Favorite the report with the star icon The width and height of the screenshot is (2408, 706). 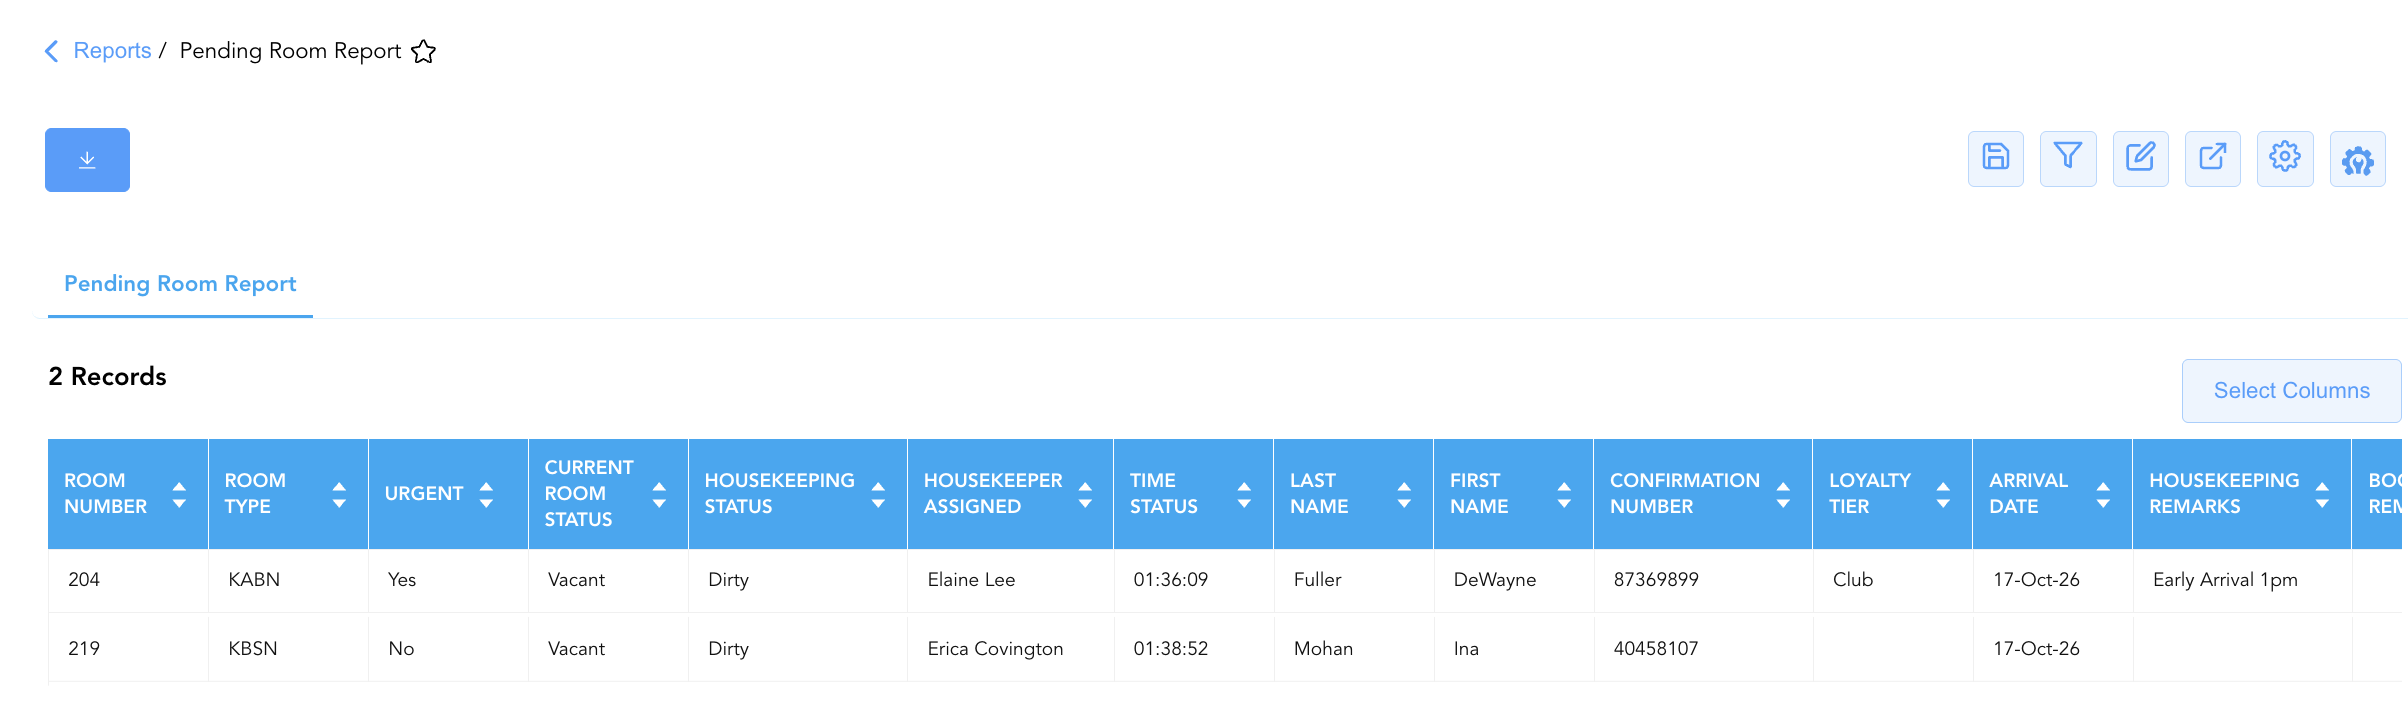click(424, 51)
